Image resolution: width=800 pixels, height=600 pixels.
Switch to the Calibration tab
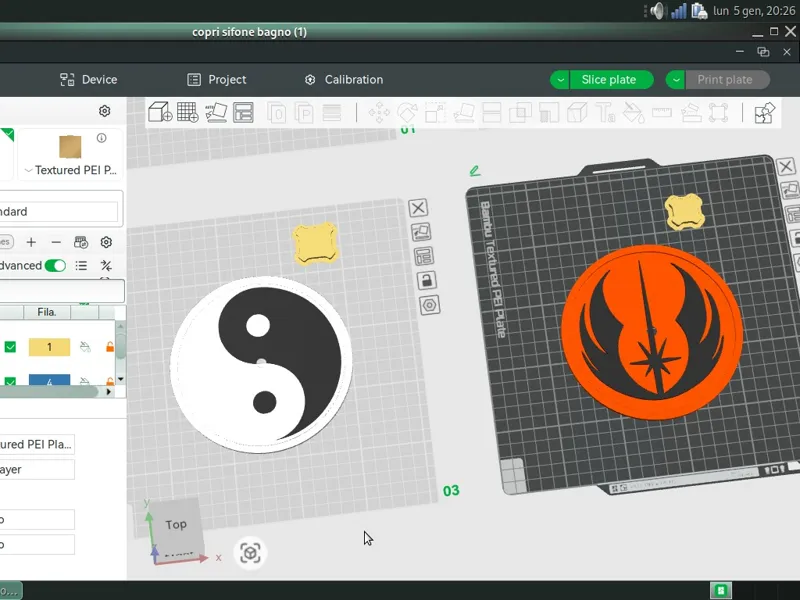pos(344,80)
